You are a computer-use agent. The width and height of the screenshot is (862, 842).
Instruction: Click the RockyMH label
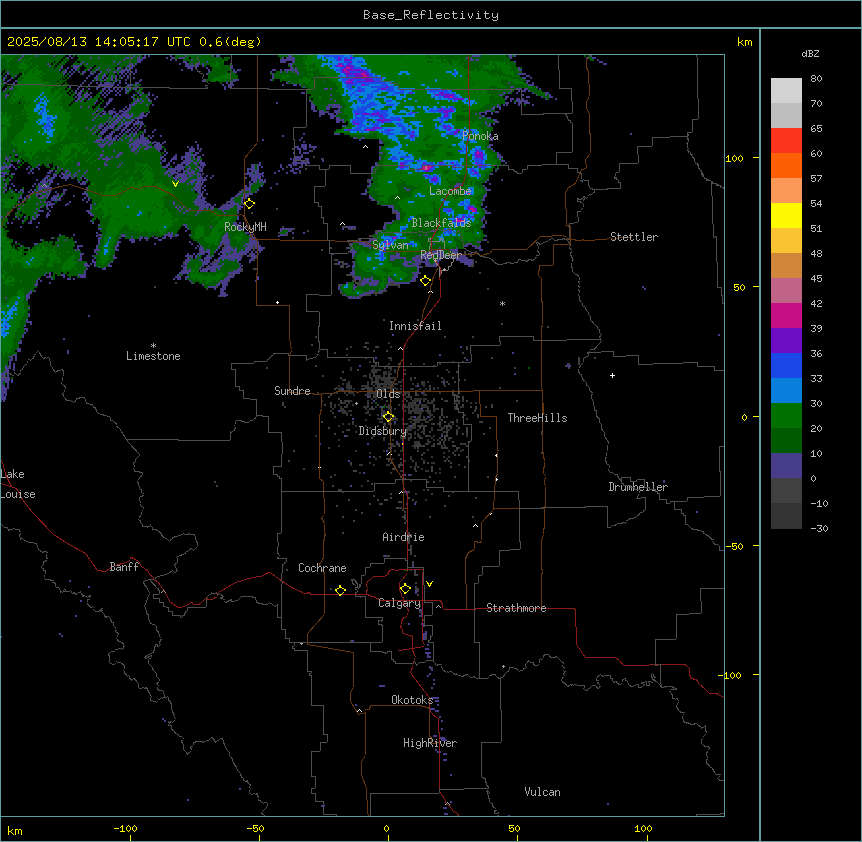click(x=245, y=227)
